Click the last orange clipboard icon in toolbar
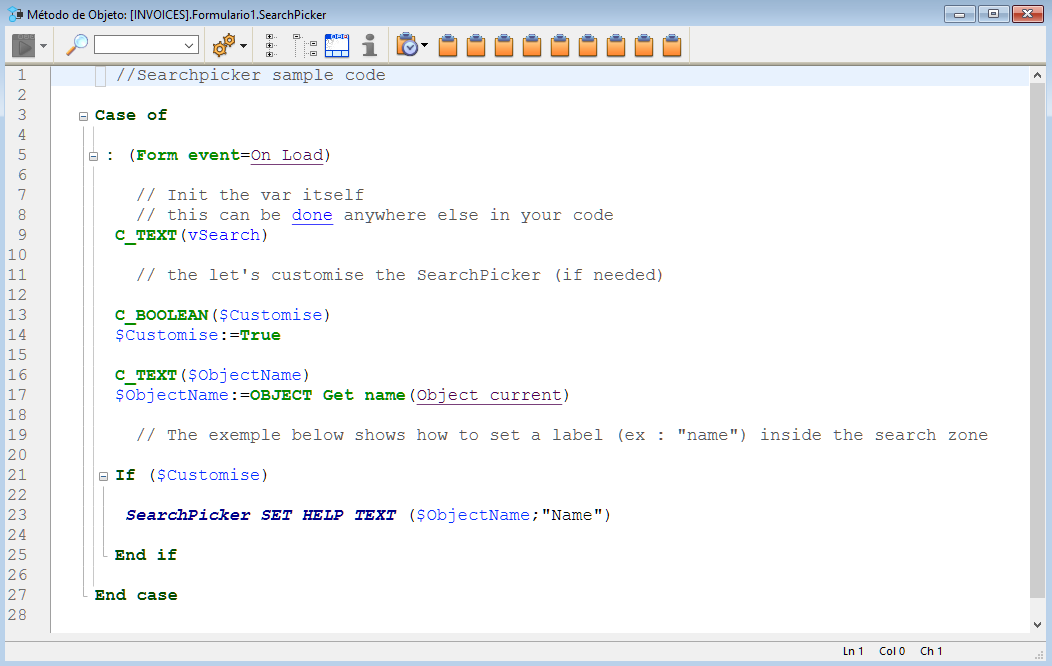Image resolution: width=1052 pixels, height=666 pixels. click(673, 45)
